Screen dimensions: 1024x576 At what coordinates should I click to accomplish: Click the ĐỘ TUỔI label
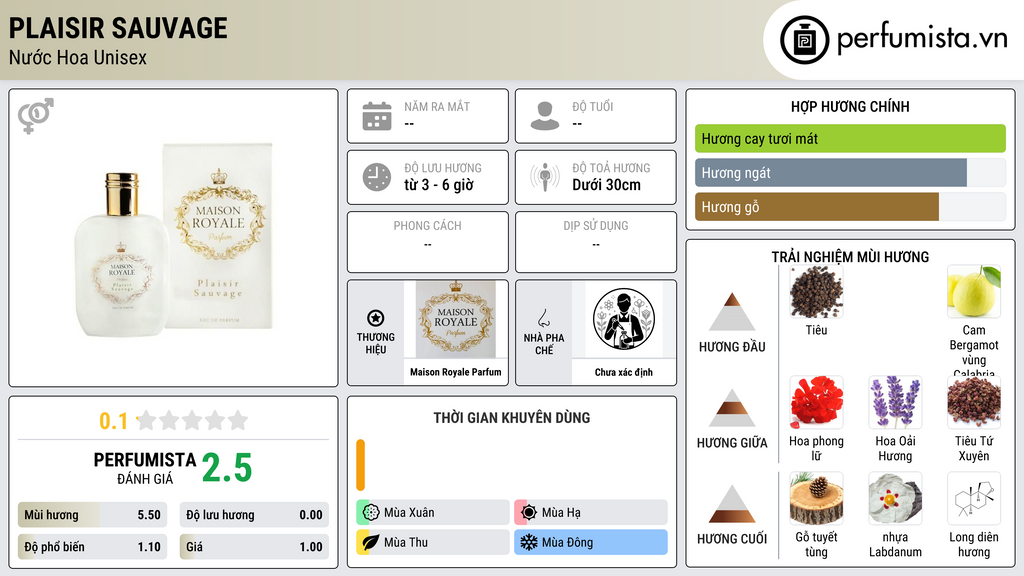(x=592, y=106)
